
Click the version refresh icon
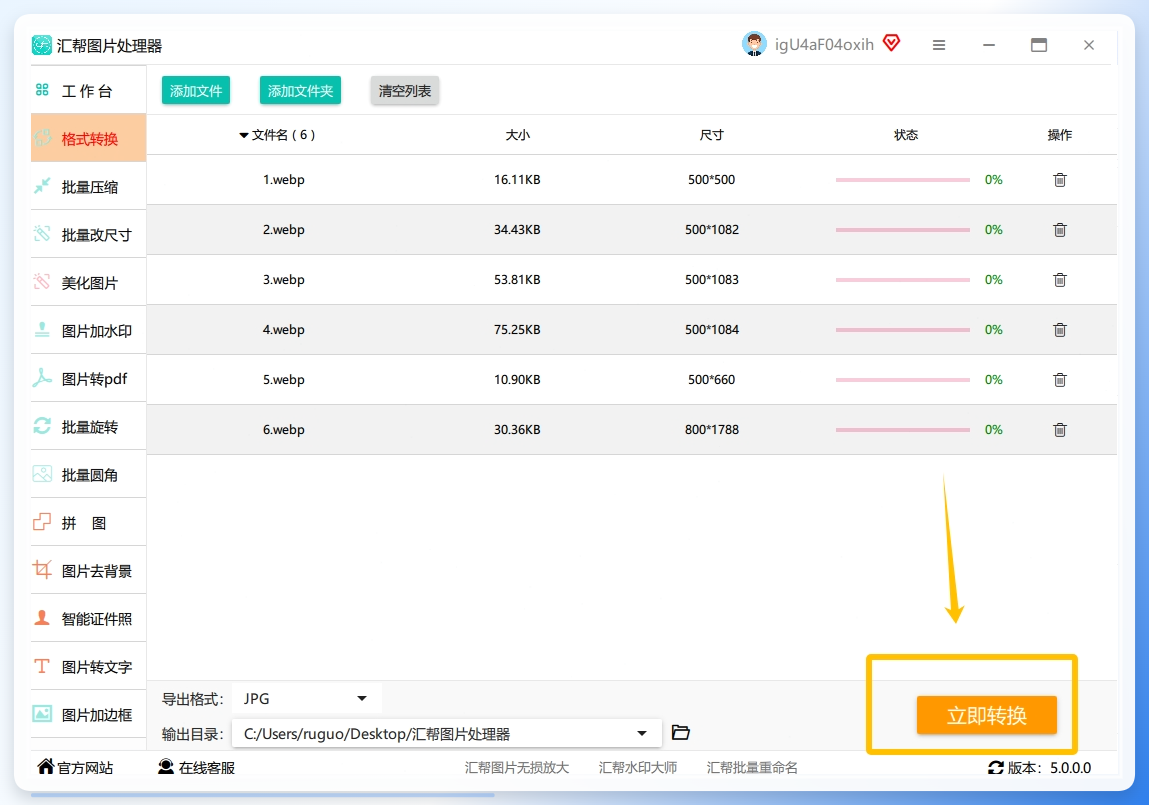tap(995, 767)
